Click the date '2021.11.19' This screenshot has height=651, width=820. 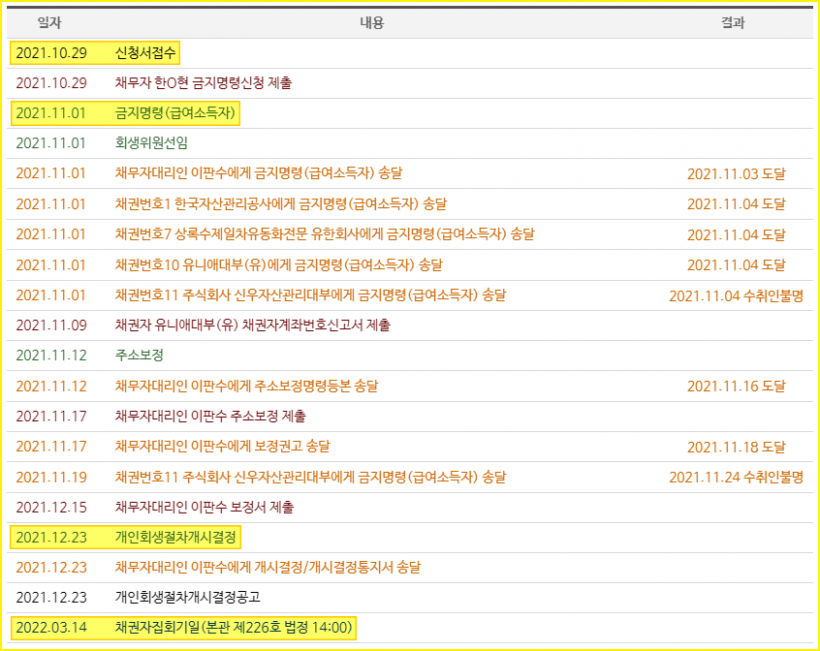[51, 477]
